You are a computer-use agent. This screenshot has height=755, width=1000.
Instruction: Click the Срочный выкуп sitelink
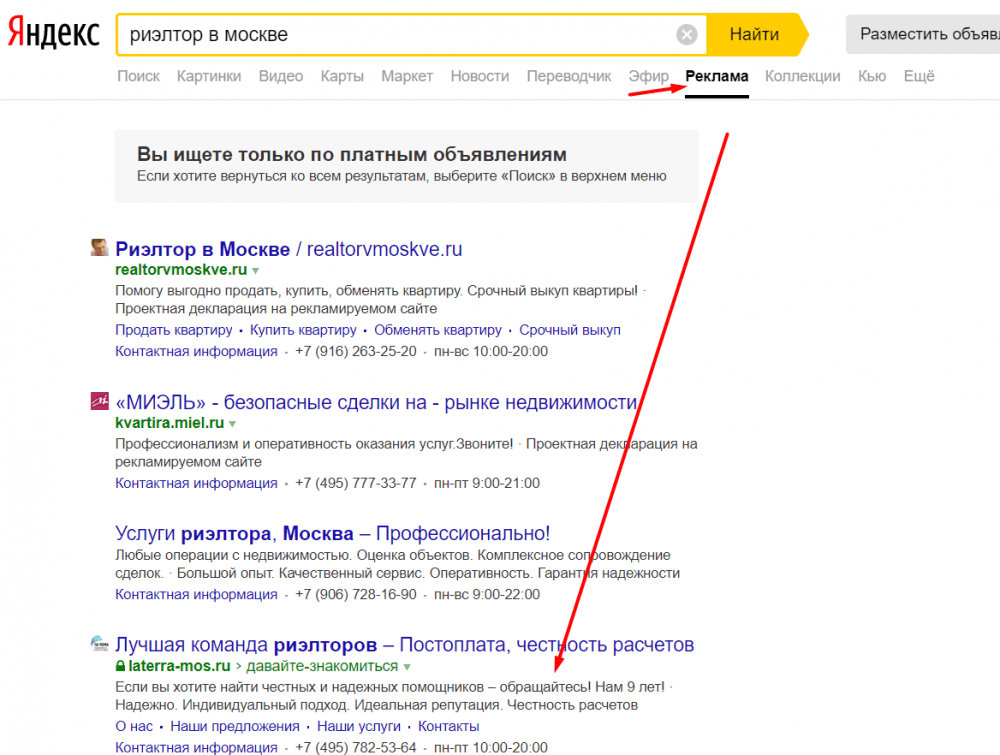(570, 330)
